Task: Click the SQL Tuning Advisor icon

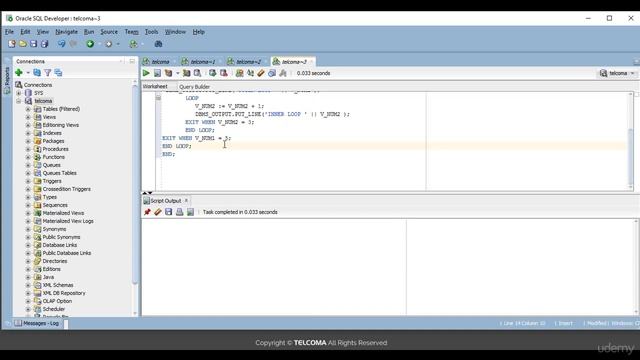Action: (198, 73)
